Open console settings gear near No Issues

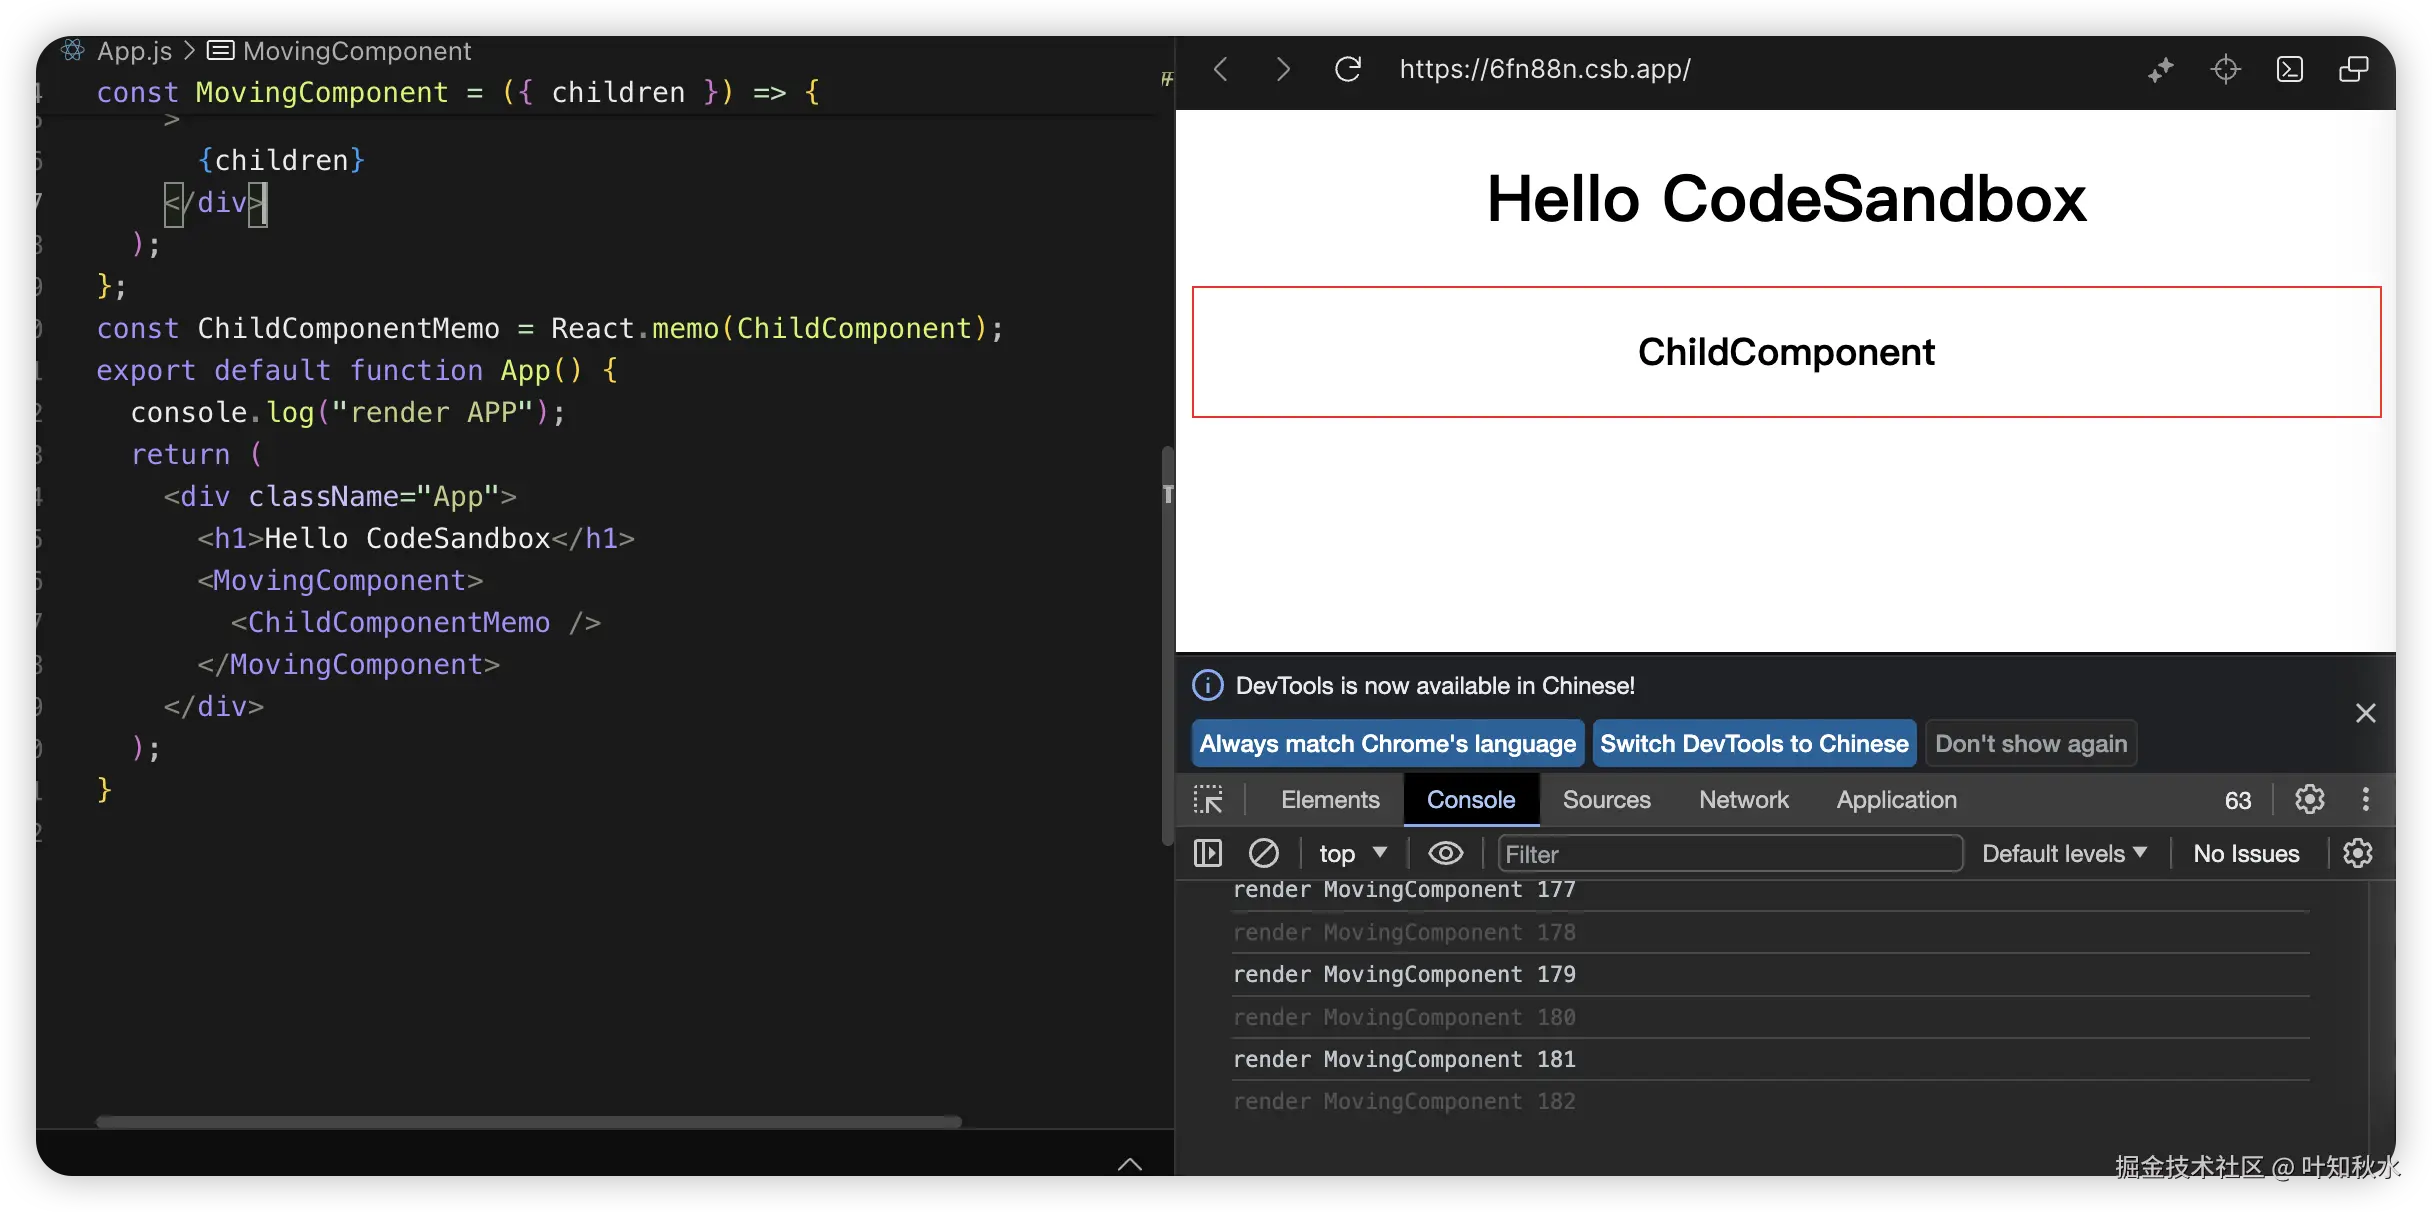click(2357, 853)
